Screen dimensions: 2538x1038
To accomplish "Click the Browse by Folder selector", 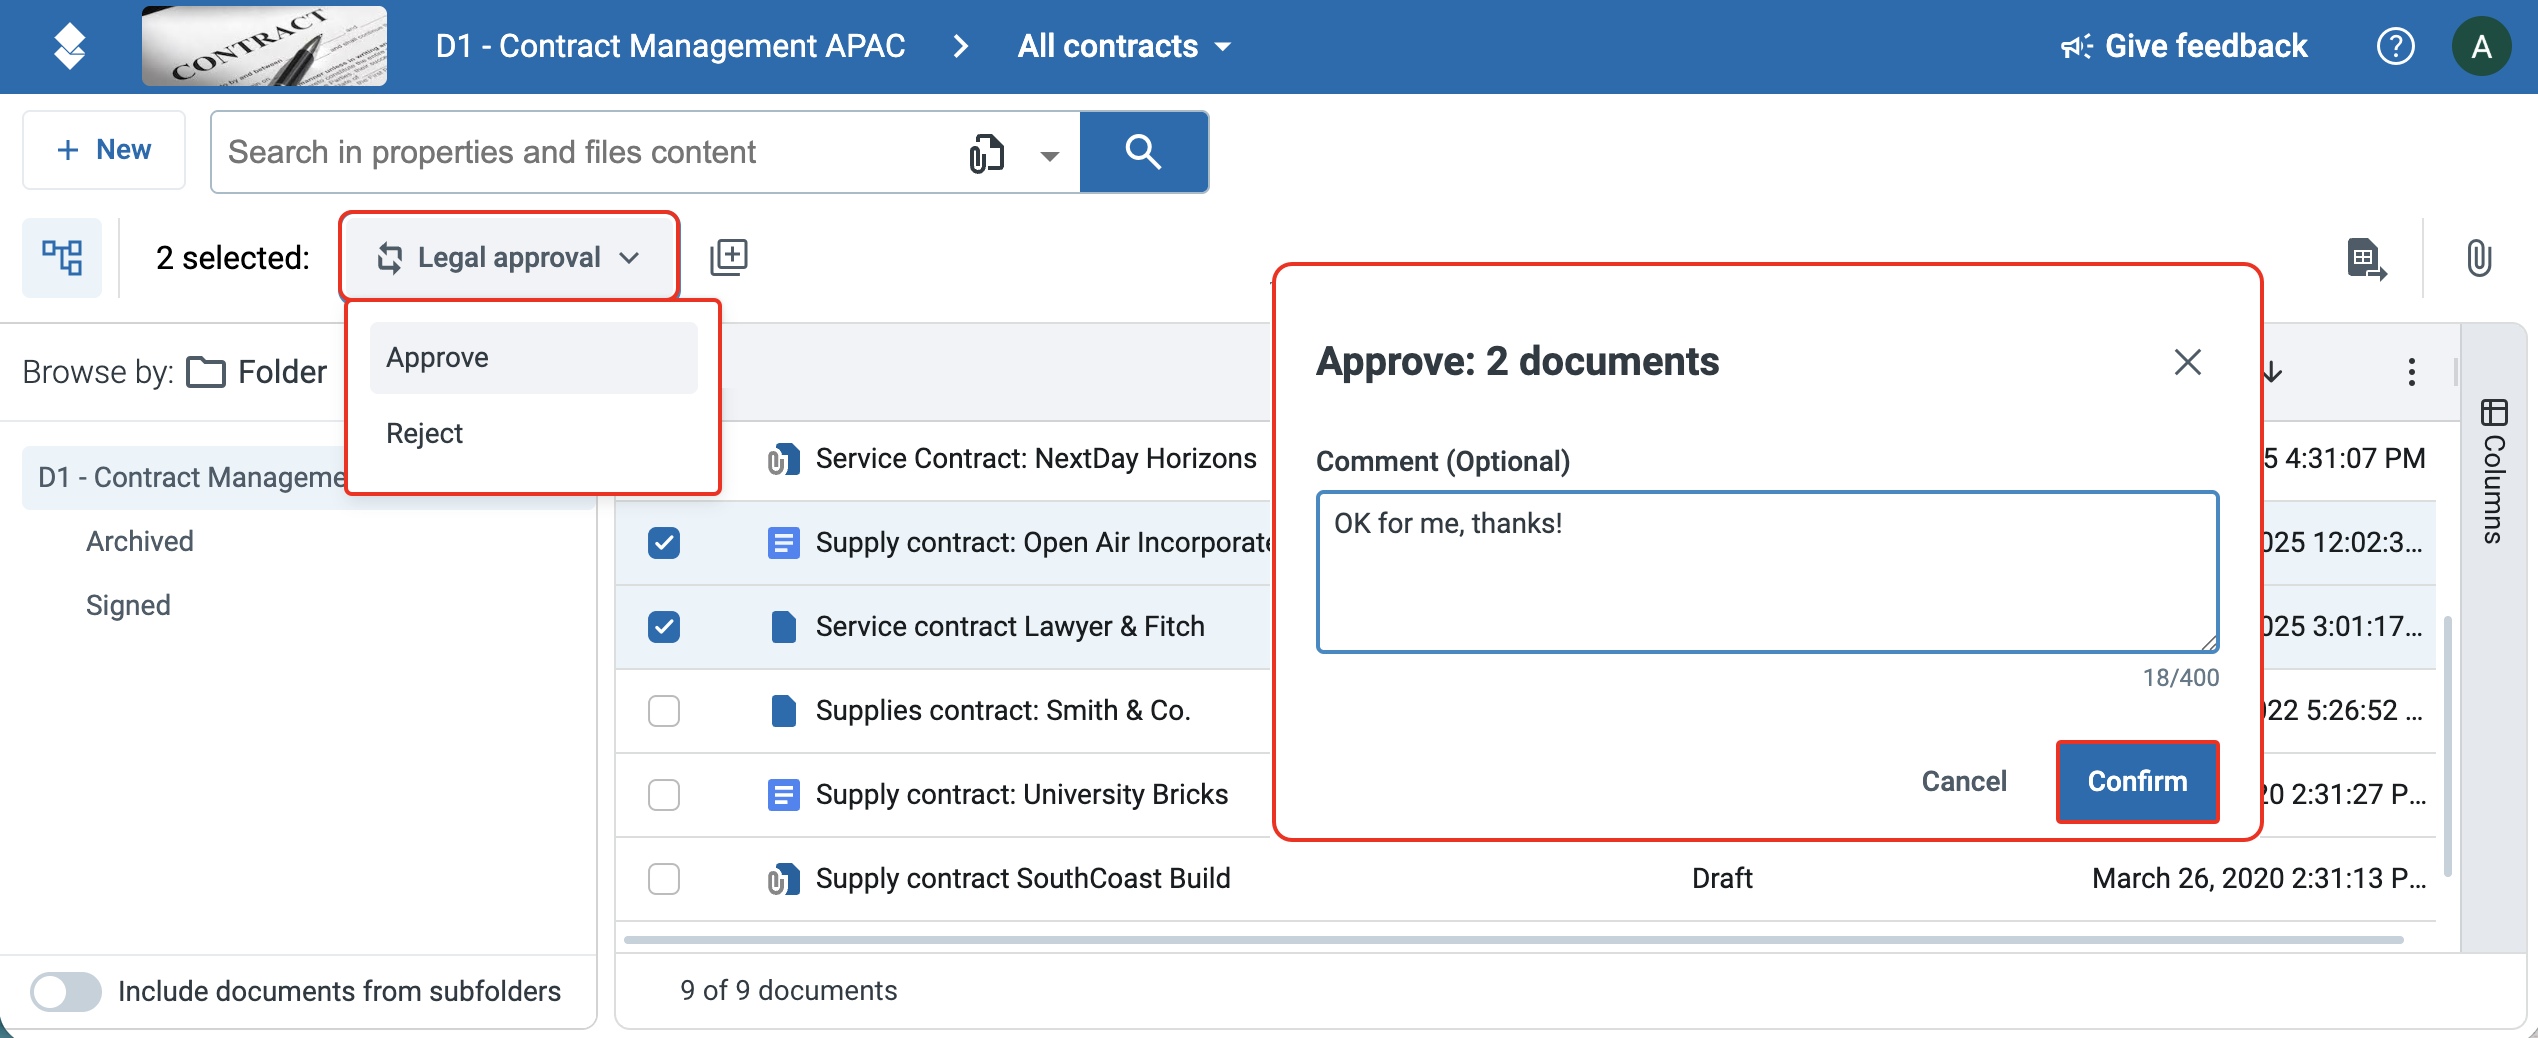I will point(174,372).
